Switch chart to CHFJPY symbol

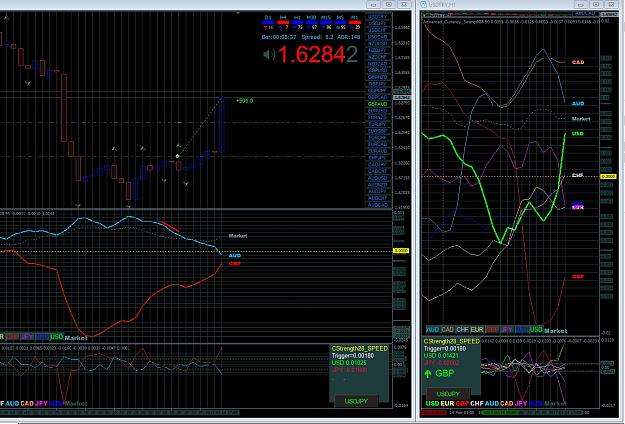coord(377,158)
